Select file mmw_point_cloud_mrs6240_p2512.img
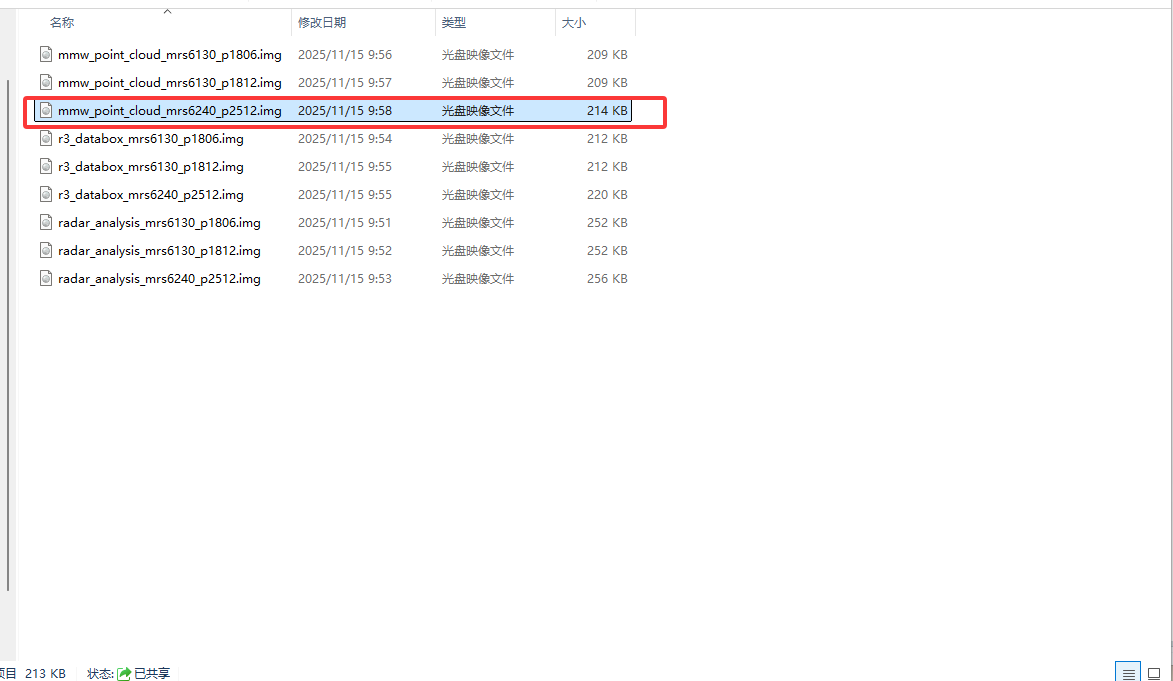 (170, 111)
